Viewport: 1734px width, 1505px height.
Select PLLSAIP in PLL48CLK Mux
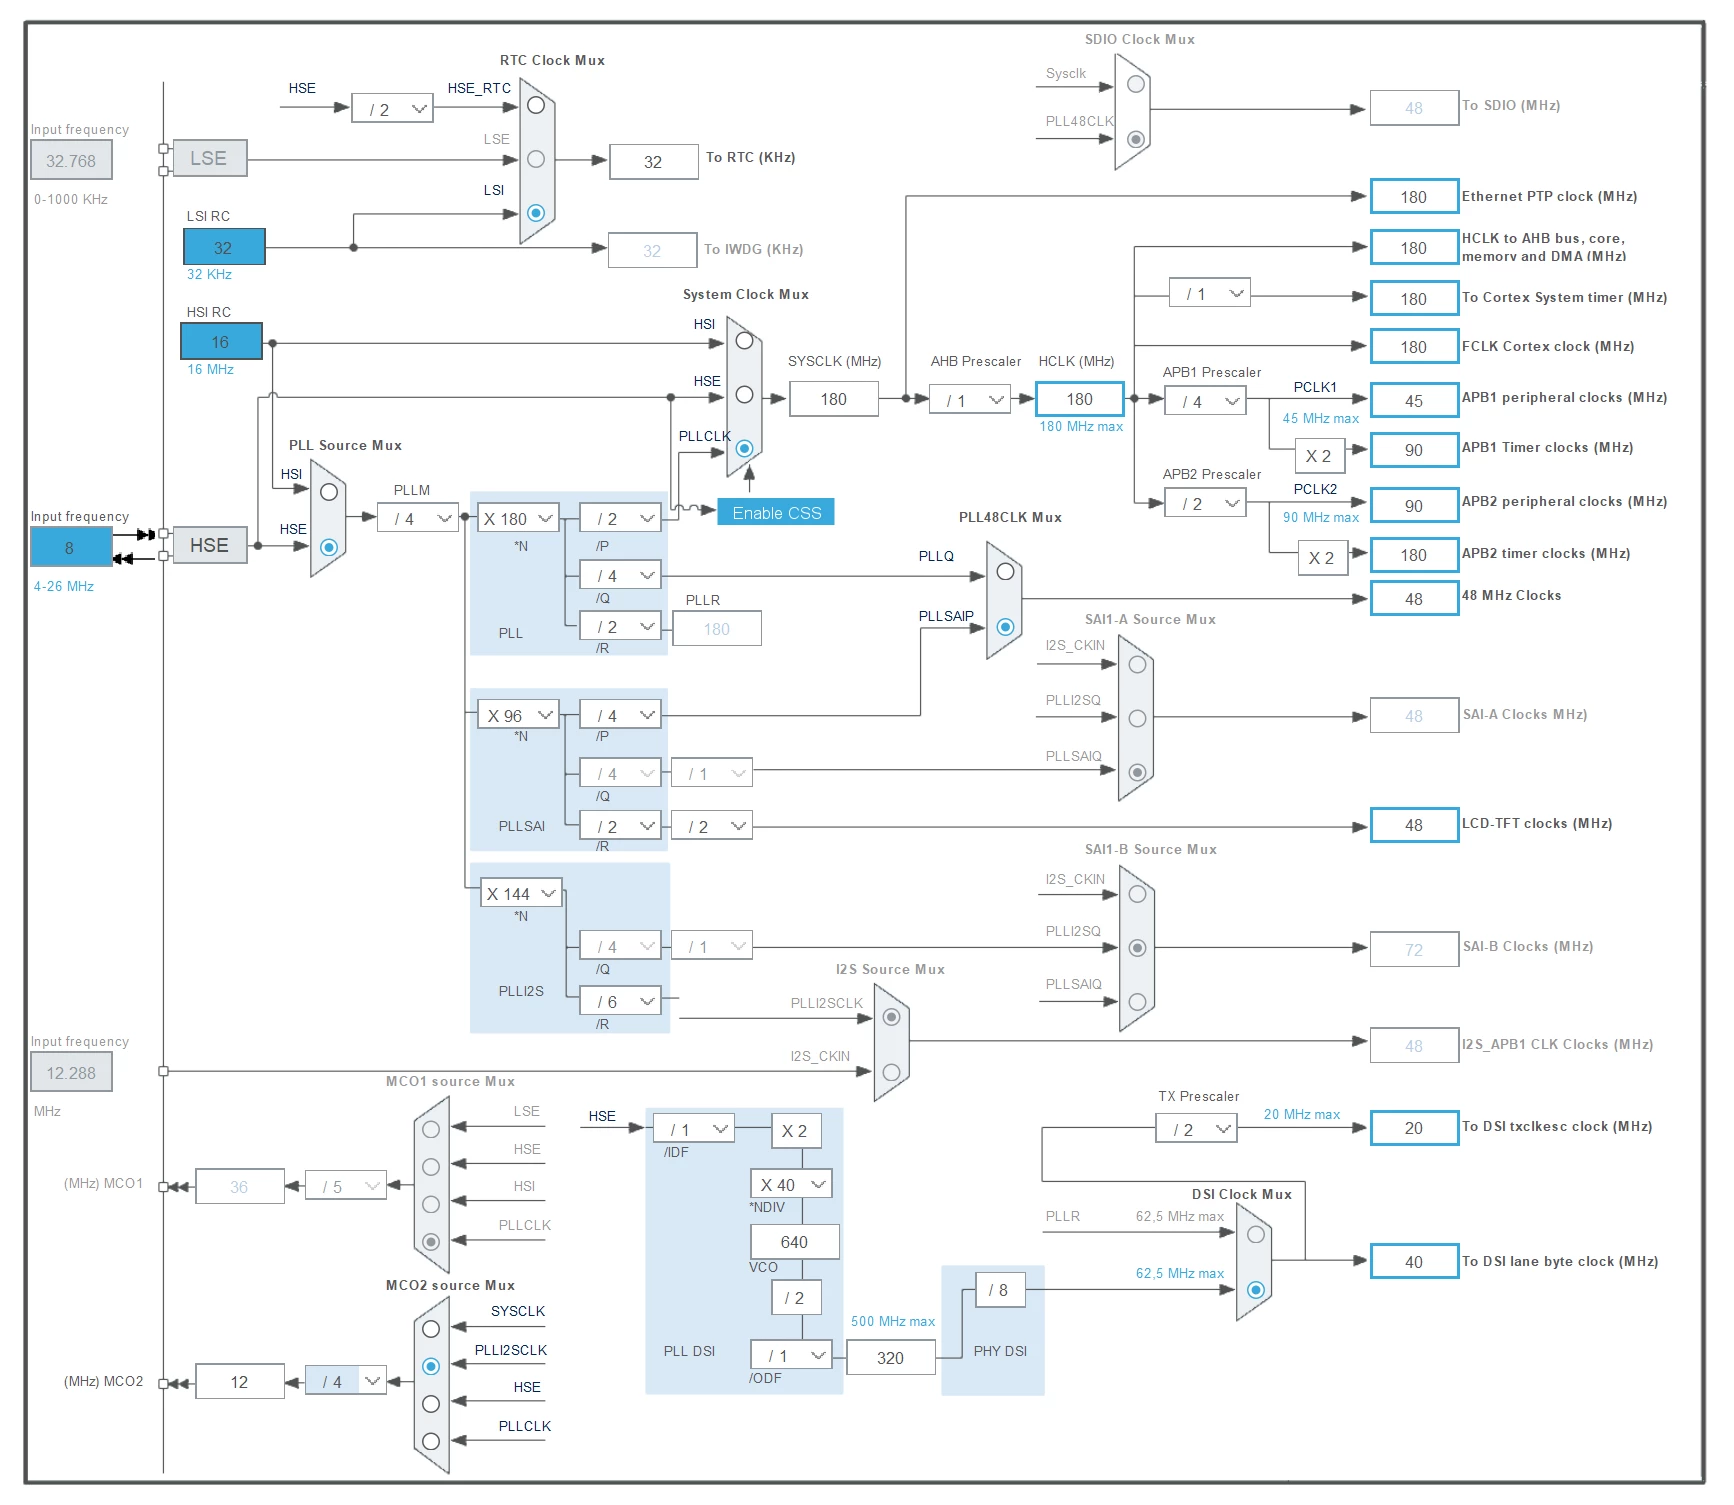coord(1005,627)
